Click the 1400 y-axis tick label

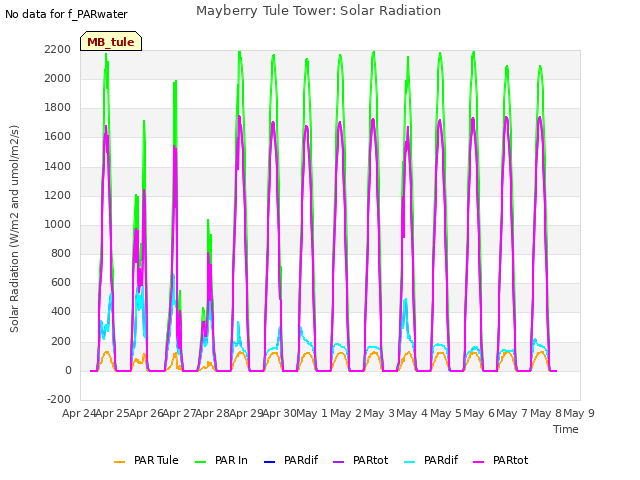pyautogui.click(x=58, y=166)
